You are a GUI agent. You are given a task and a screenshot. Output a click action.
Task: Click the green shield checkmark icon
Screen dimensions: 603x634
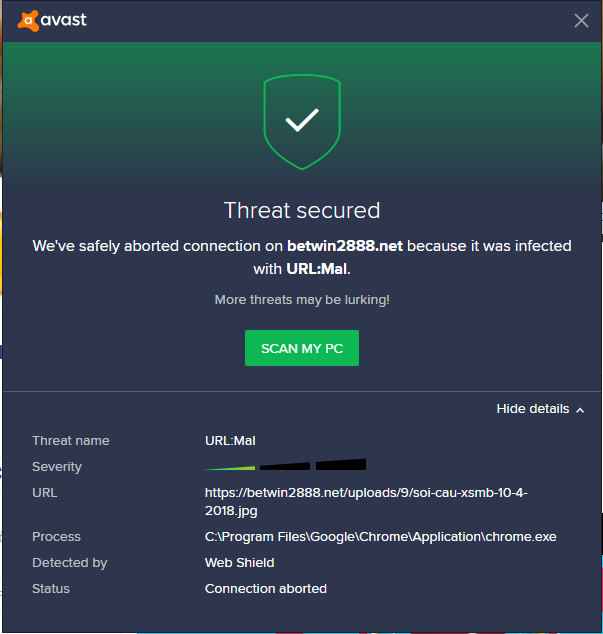click(301, 122)
